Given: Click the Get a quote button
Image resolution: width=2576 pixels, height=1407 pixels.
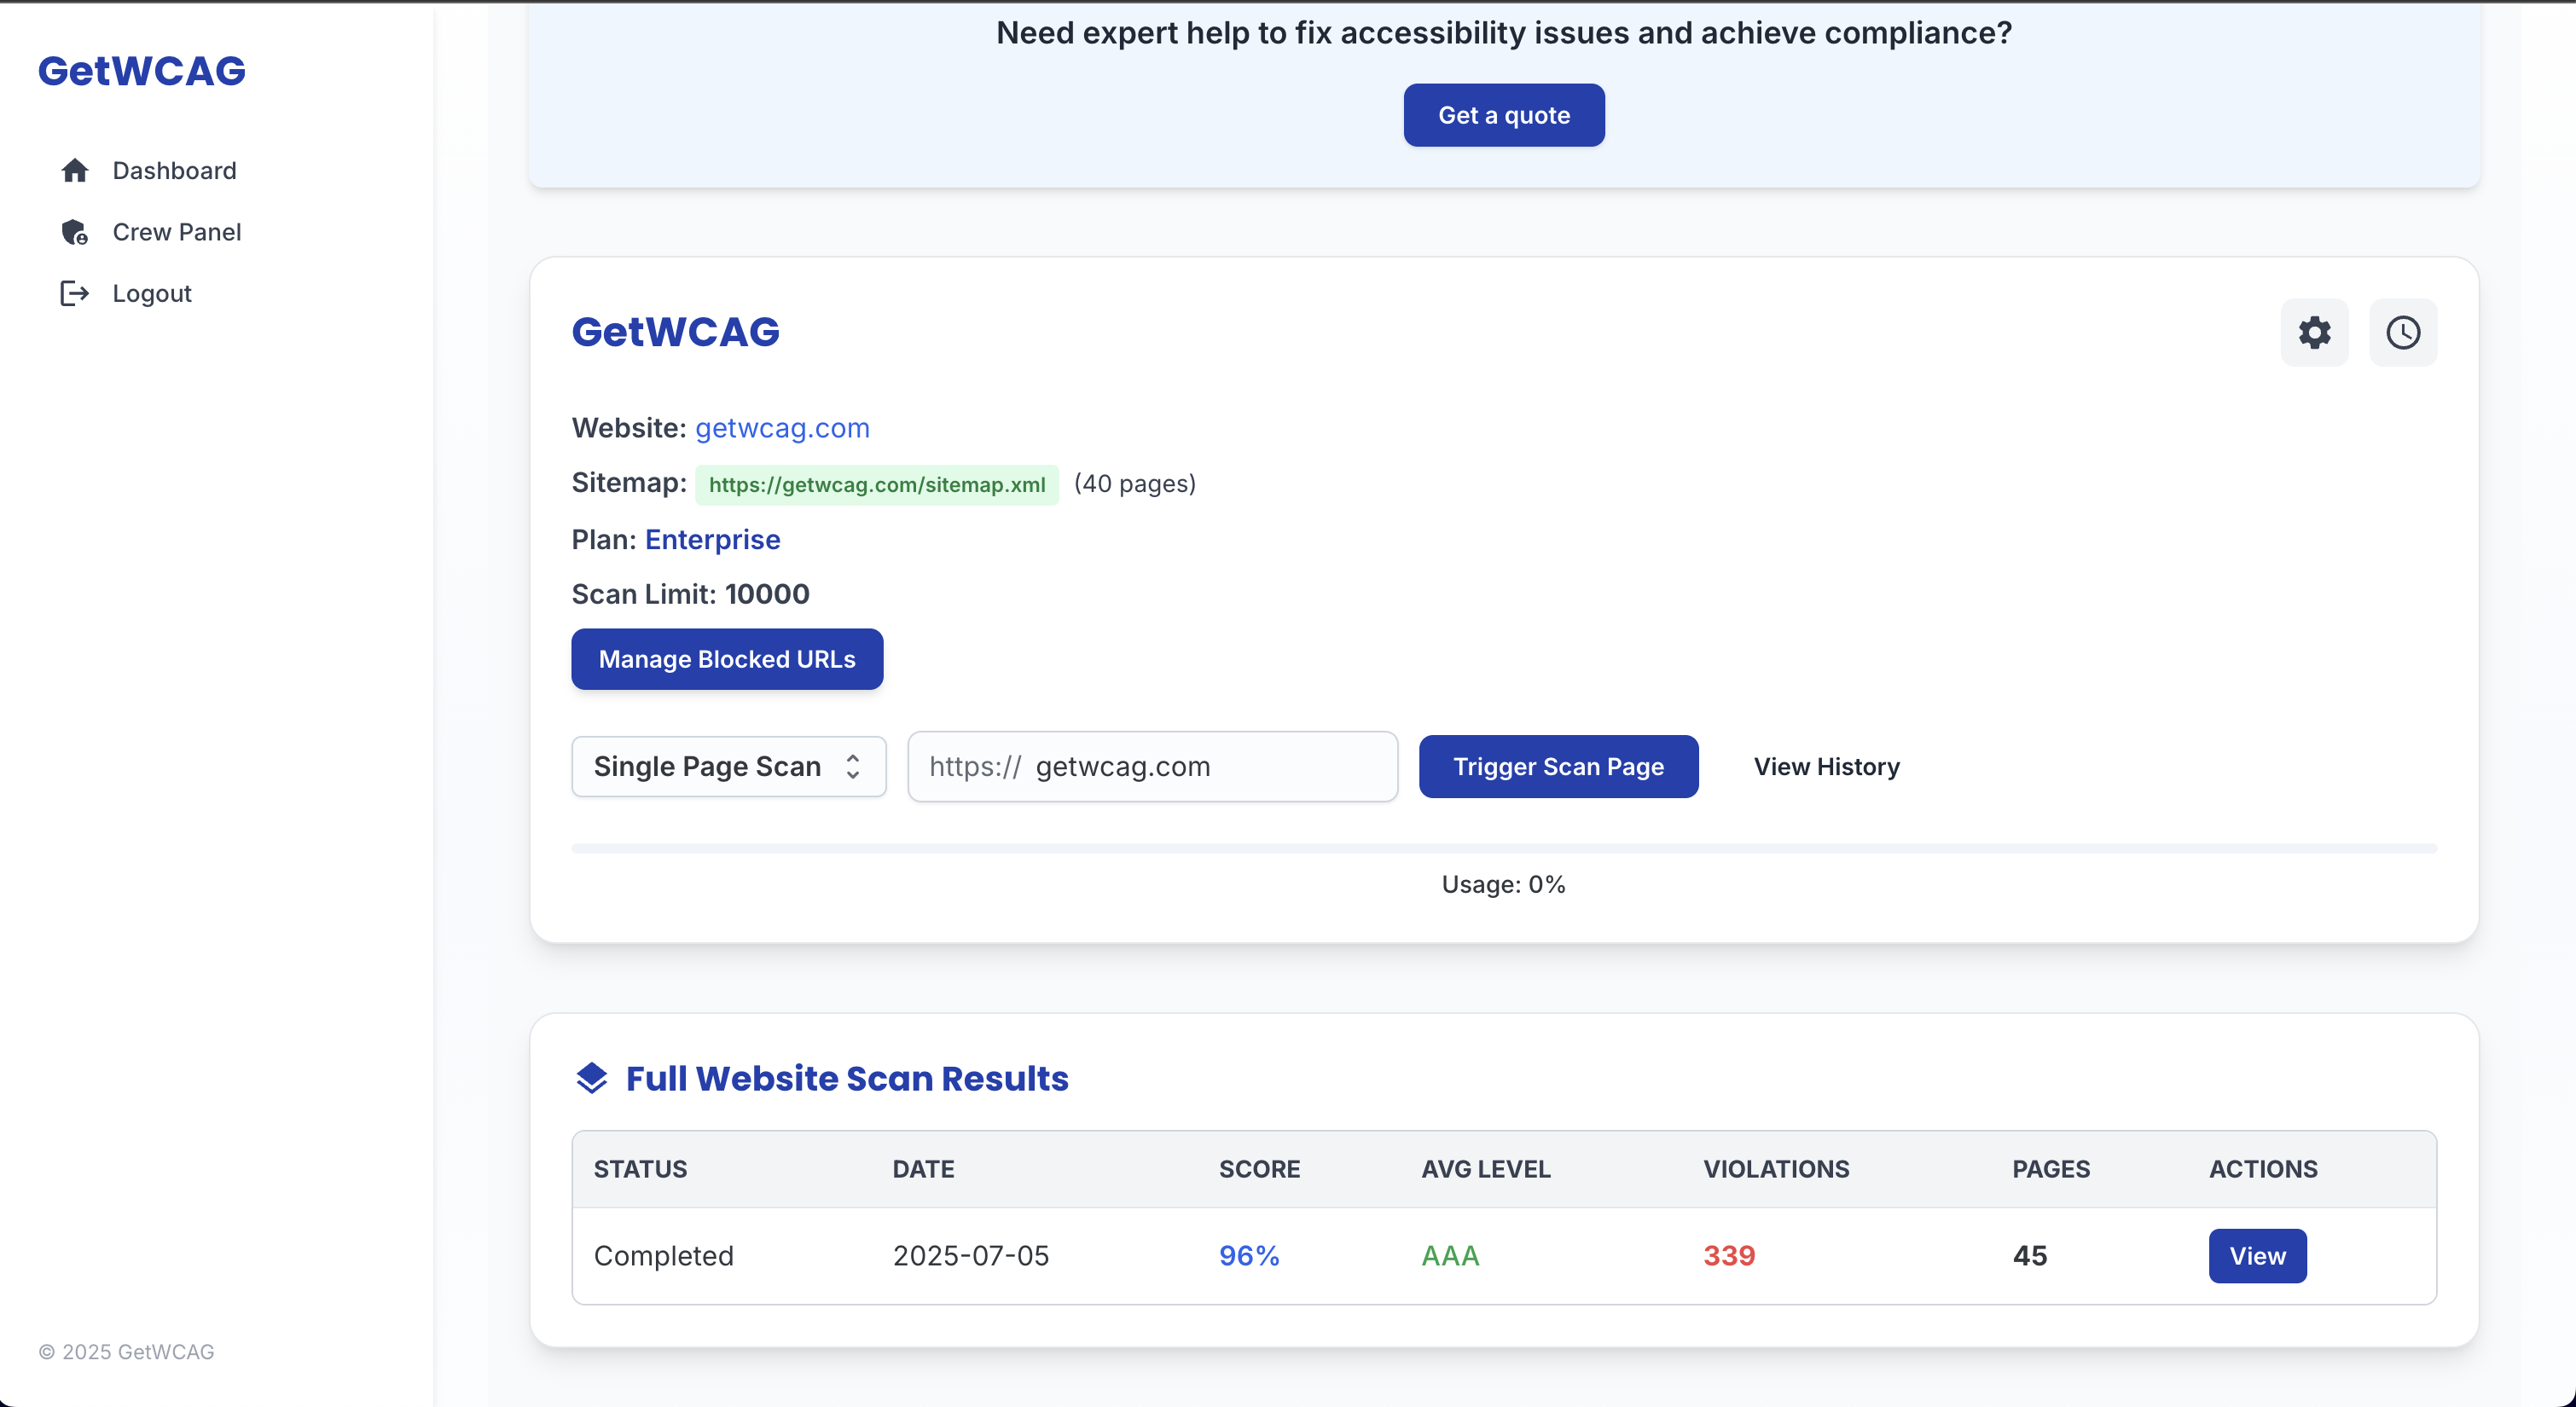Looking at the screenshot, I should pos(1503,116).
